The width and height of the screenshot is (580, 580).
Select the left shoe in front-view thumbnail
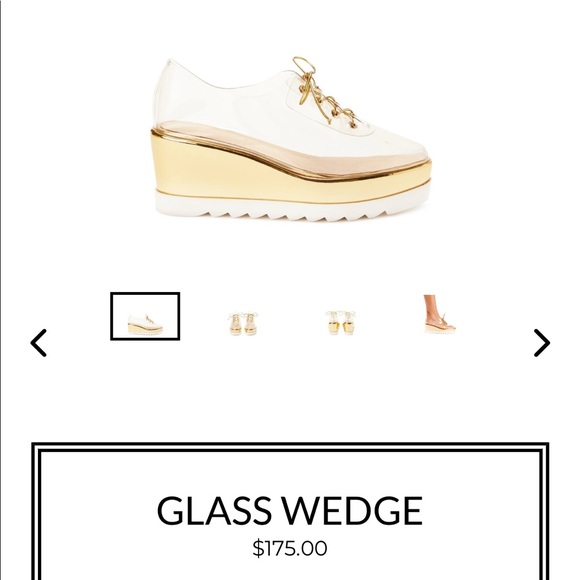click(x=235, y=324)
